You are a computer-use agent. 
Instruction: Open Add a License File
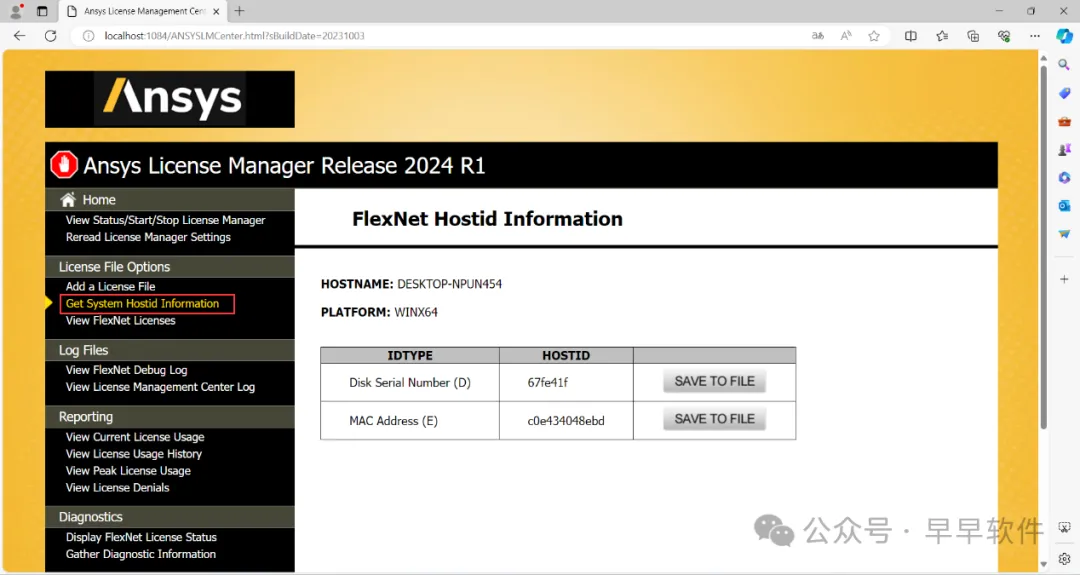point(110,286)
